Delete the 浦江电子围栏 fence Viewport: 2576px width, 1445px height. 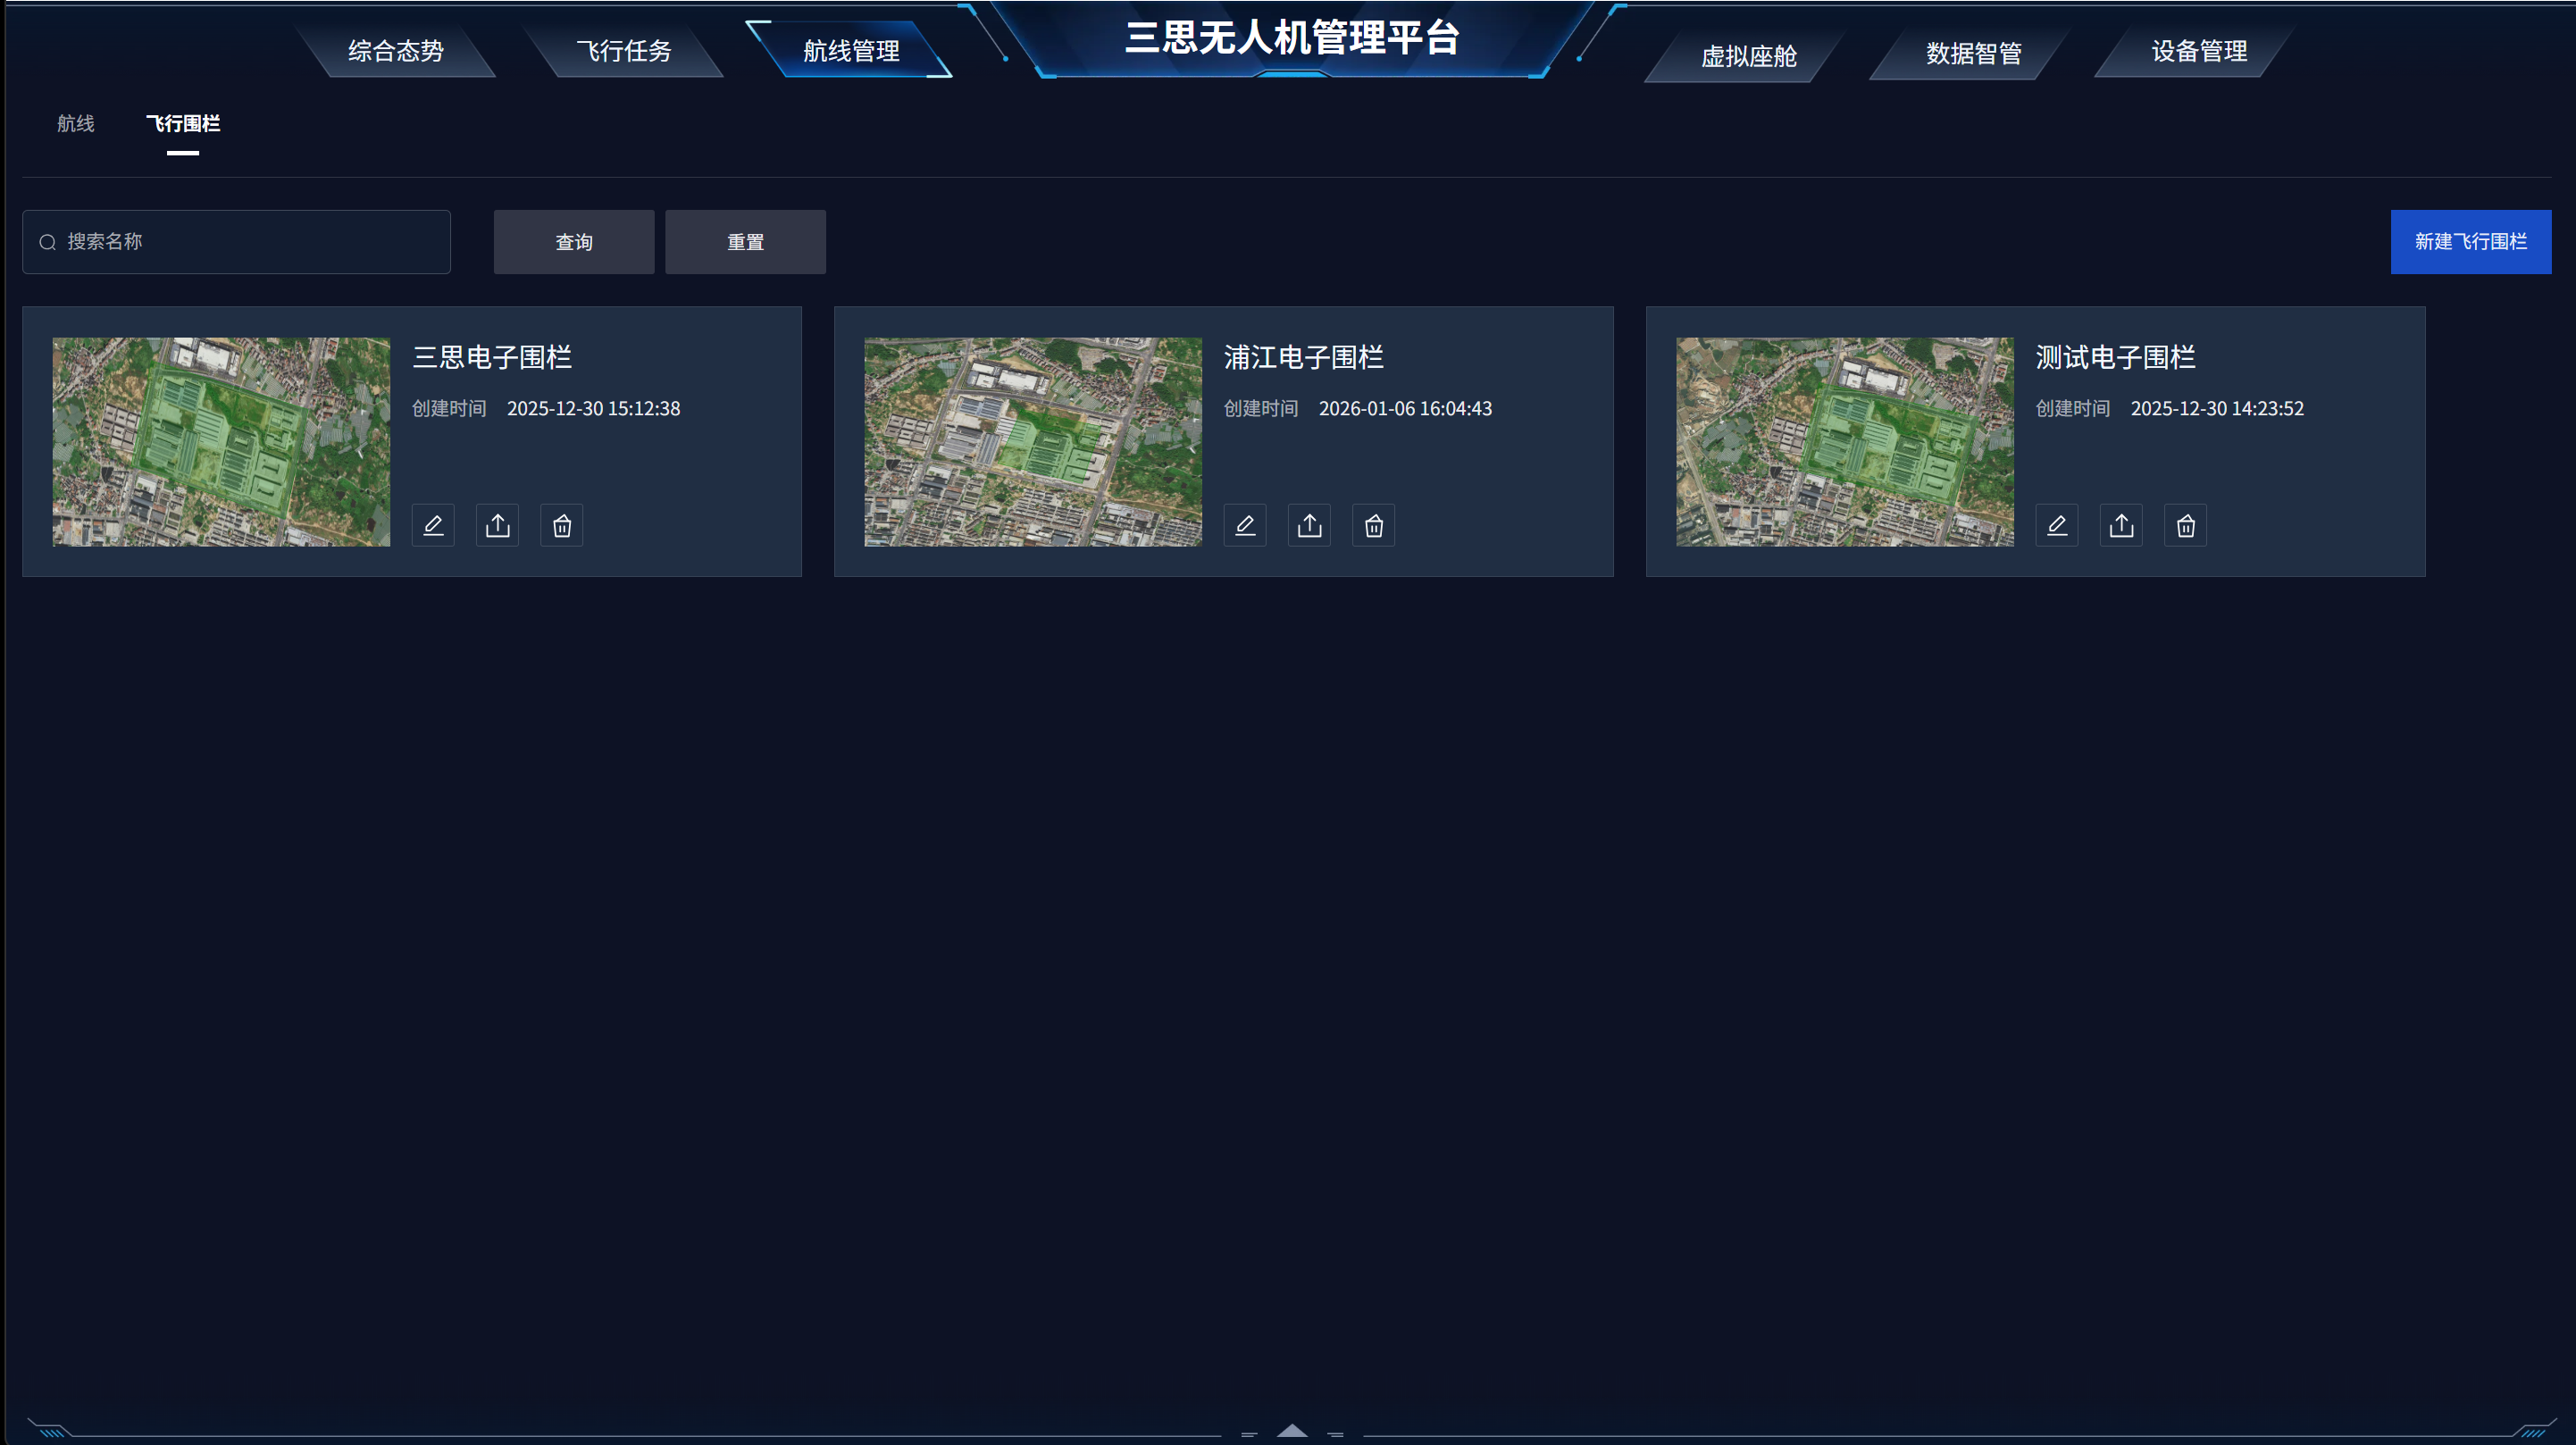click(x=1374, y=525)
